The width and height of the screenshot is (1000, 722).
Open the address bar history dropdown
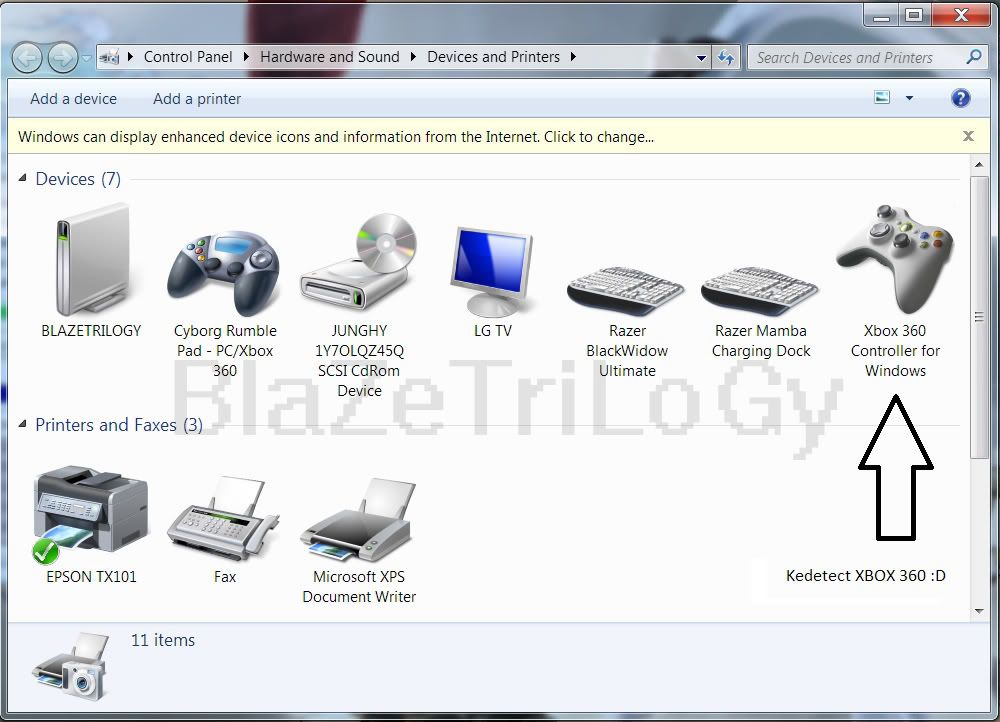tap(701, 58)
